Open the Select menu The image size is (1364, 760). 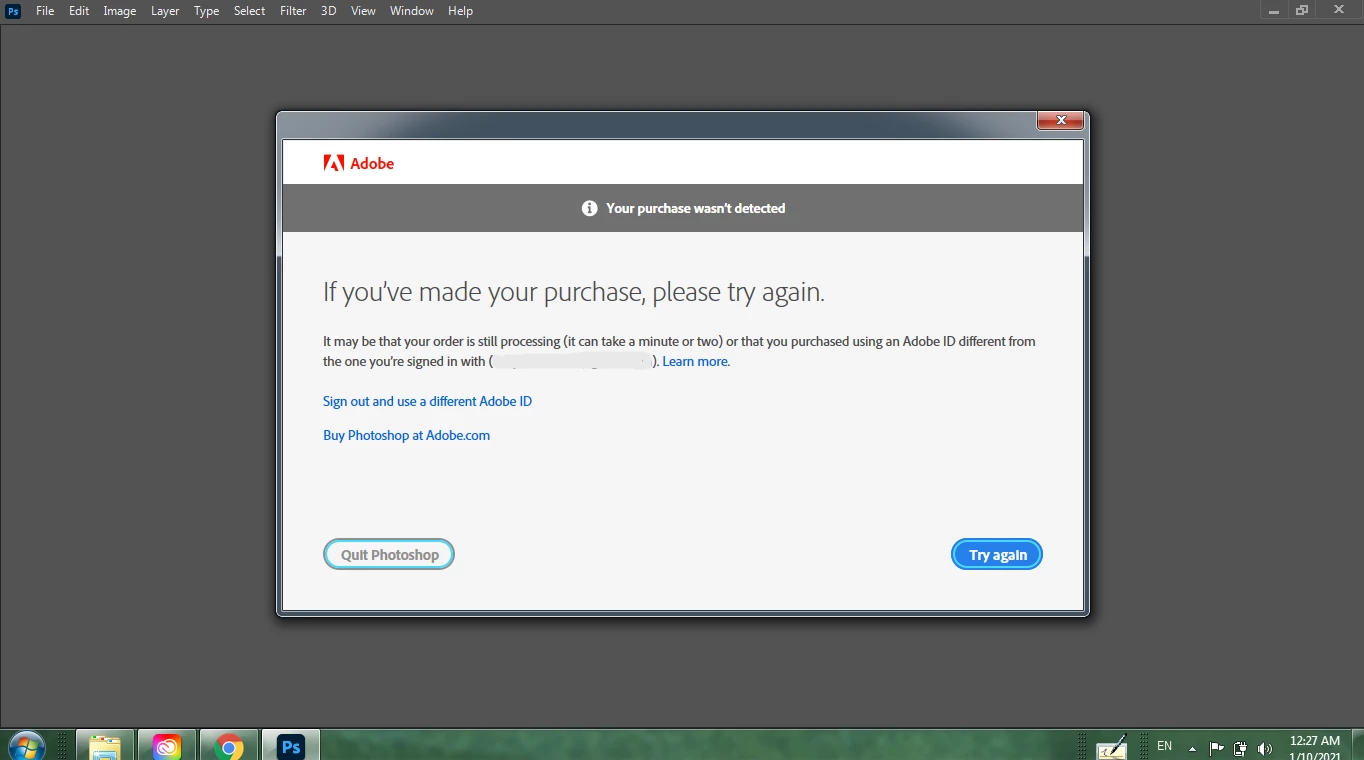[x=250, y=11]
